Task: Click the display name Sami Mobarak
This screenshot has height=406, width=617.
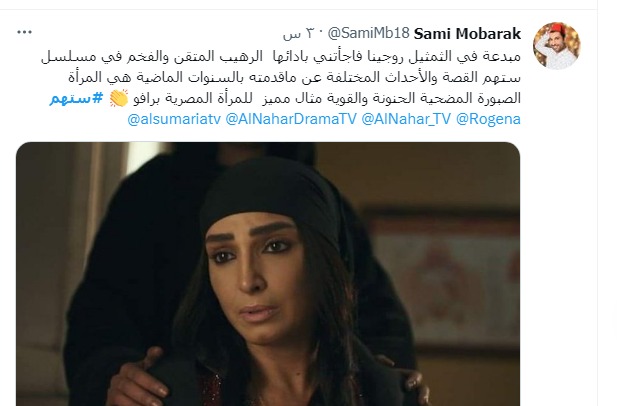Action: coord(467,34)
